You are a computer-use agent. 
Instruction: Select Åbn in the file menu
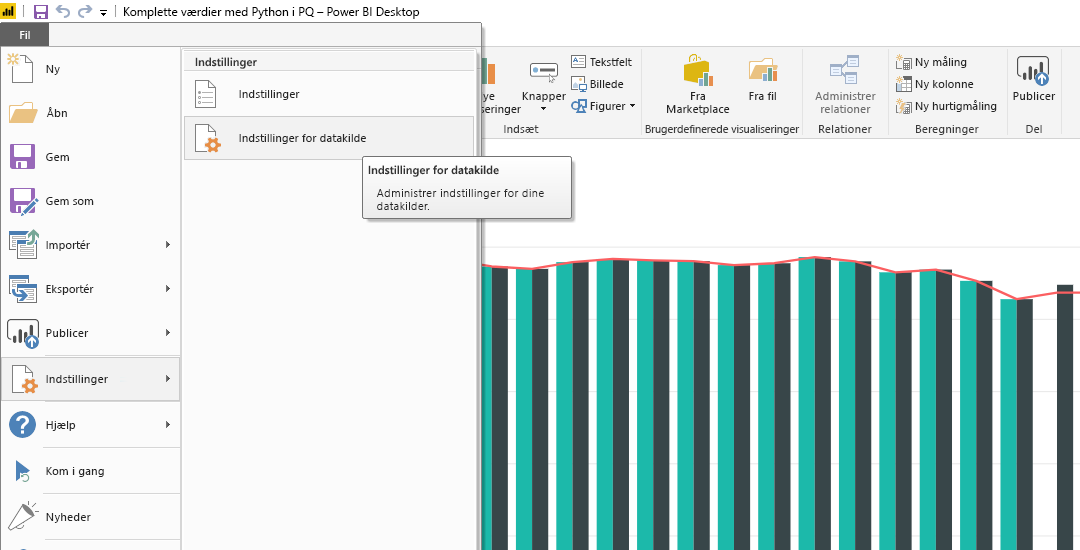click(x=90, y=113)
